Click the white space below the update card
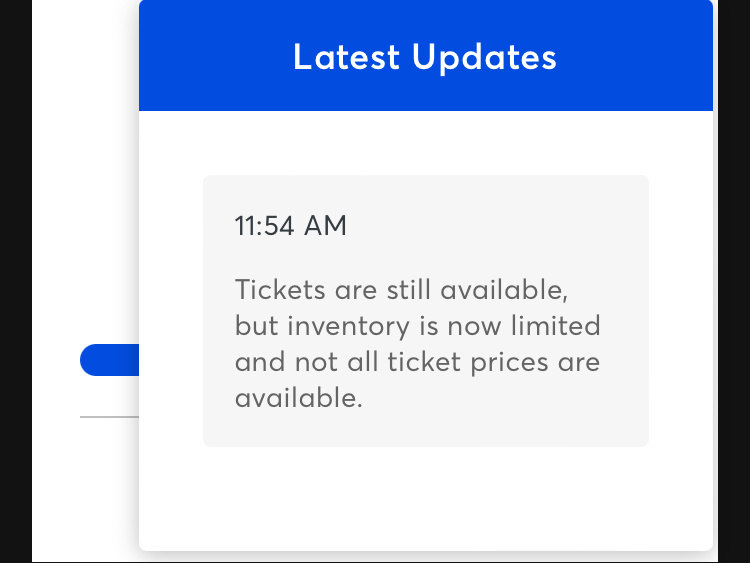750x563 pixels. (426, 497)
